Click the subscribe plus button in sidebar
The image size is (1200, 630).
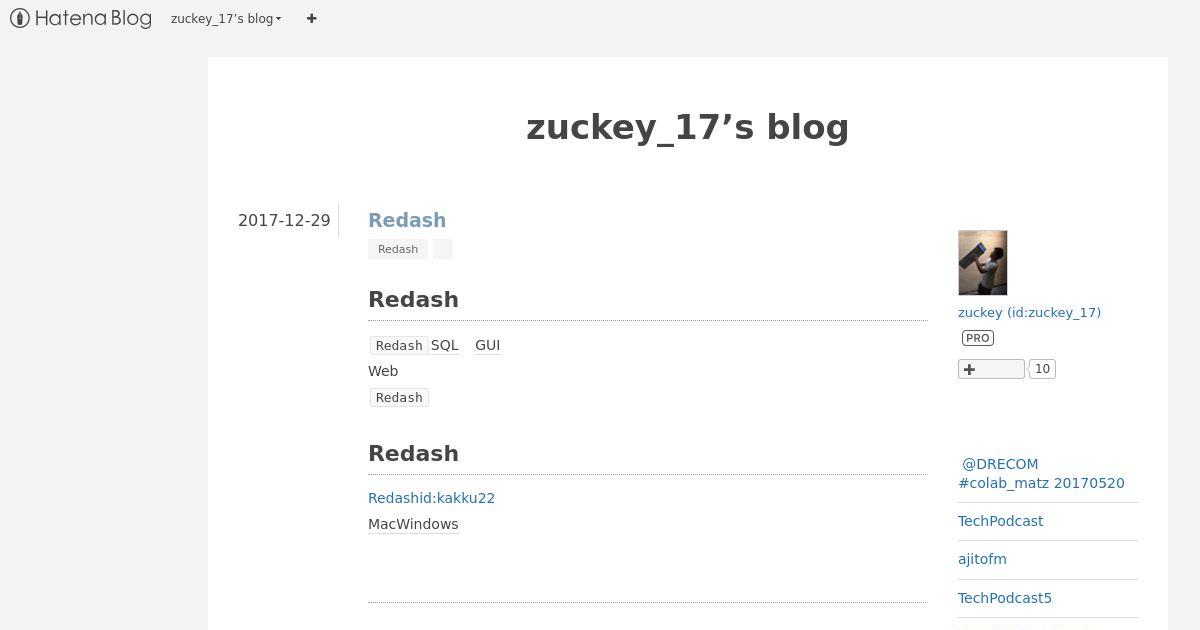(991, 369)
